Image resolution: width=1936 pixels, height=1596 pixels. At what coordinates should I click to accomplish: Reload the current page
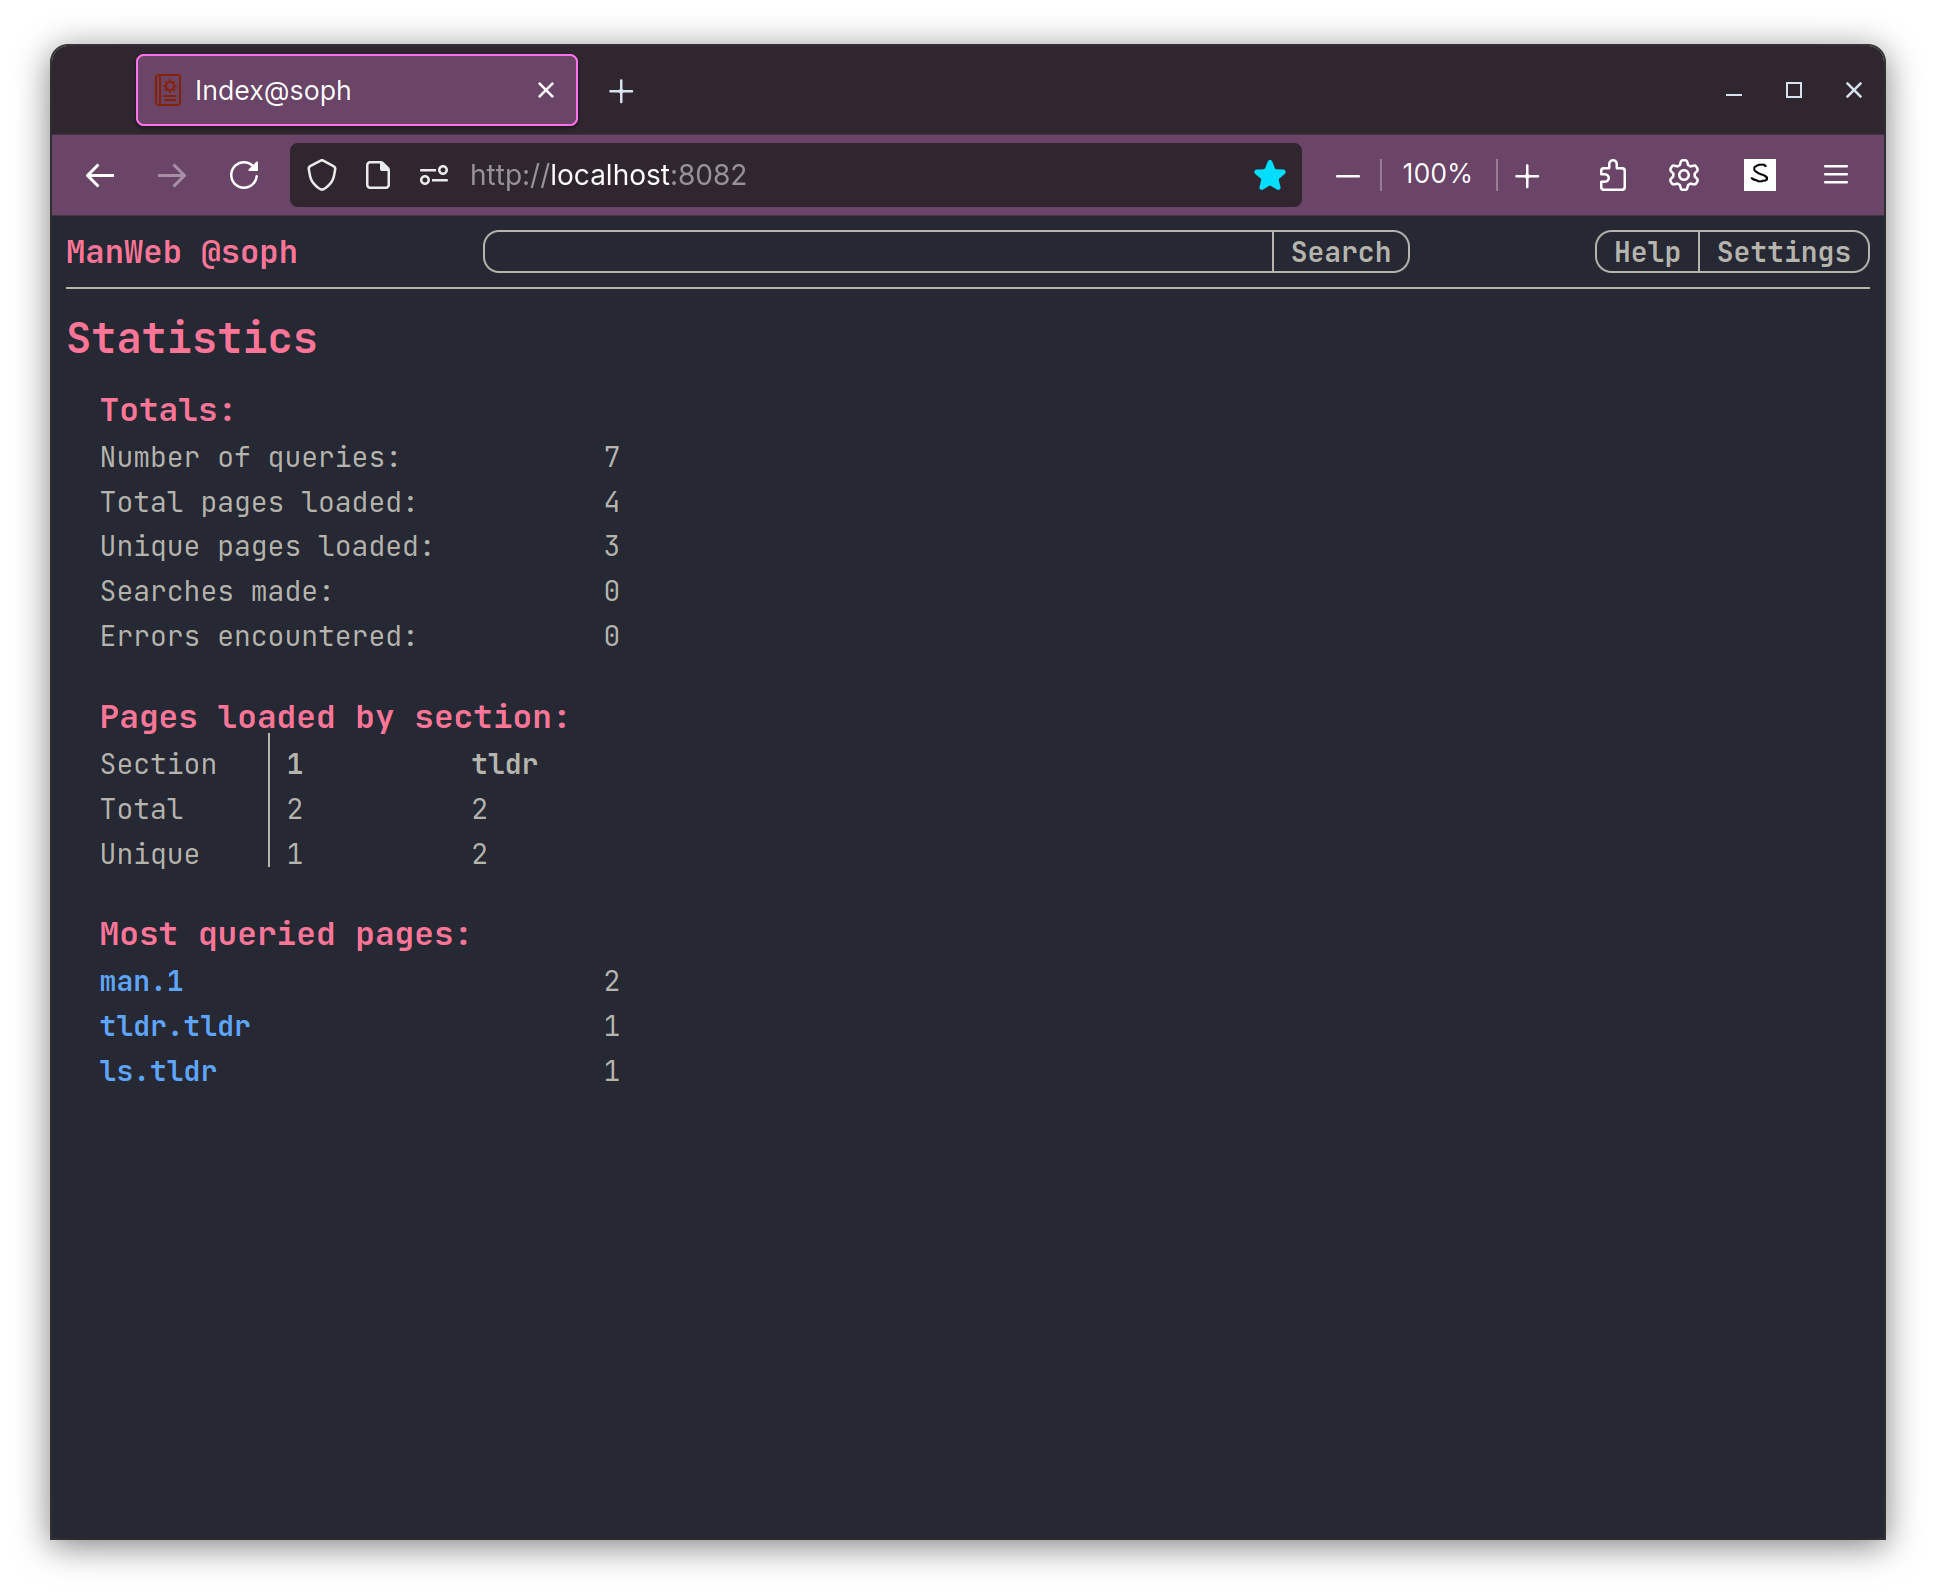[244, 176]
